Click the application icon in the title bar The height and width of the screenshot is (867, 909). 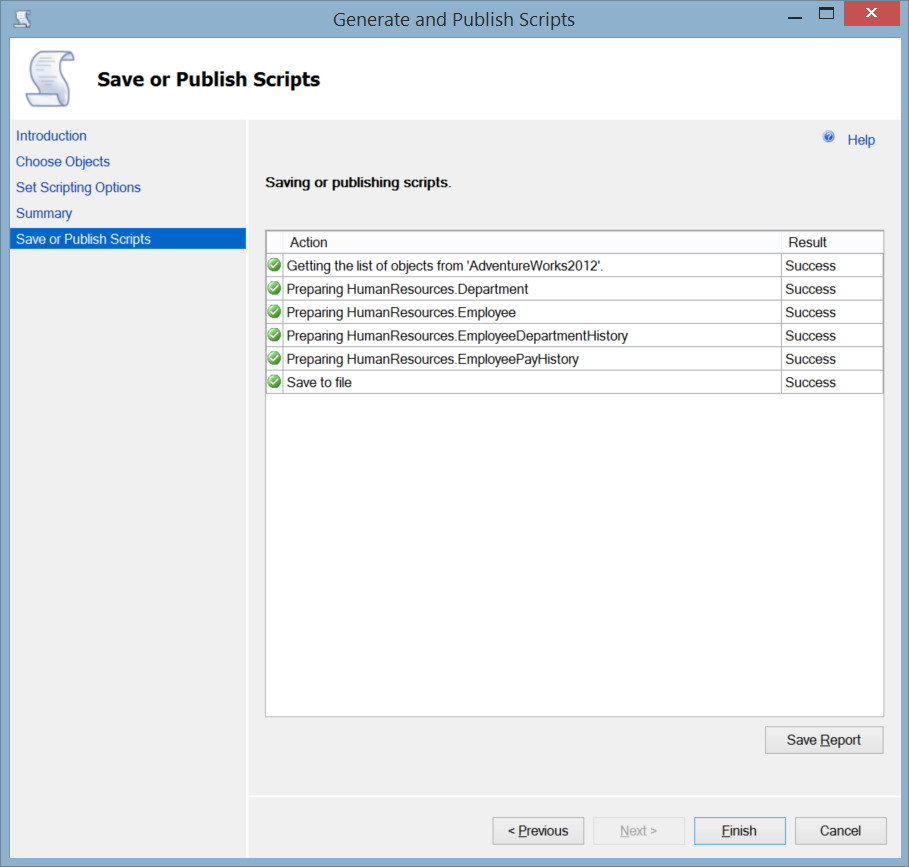[21, 18]
